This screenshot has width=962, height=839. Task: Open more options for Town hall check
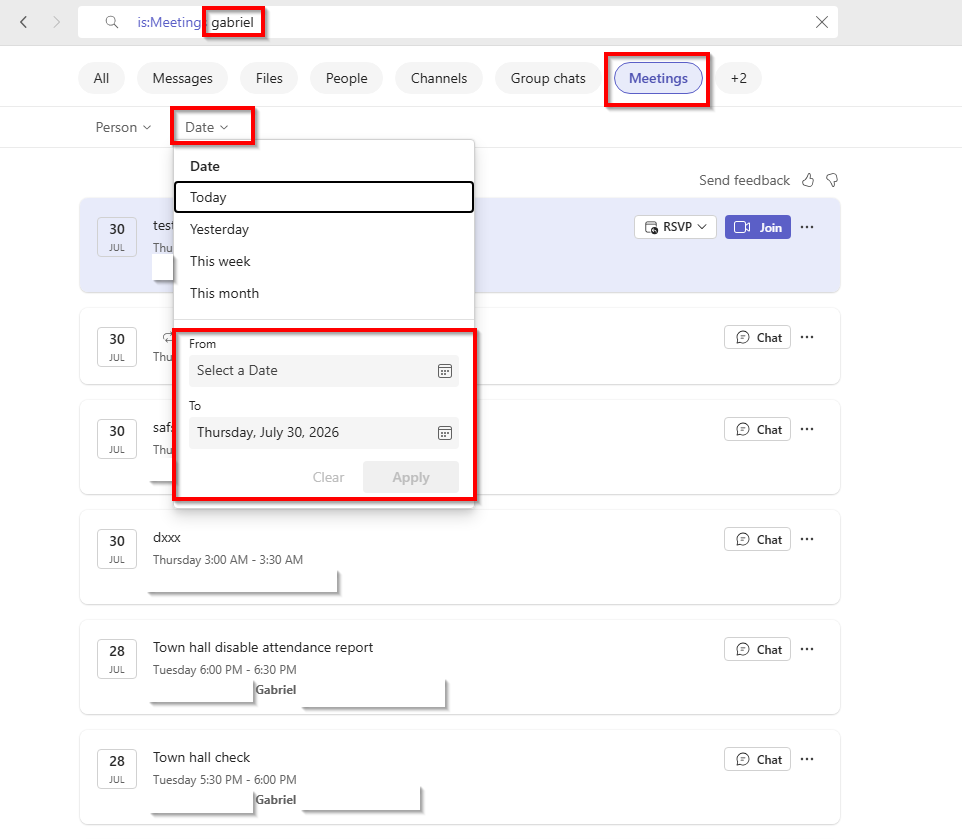coord(807,760)
